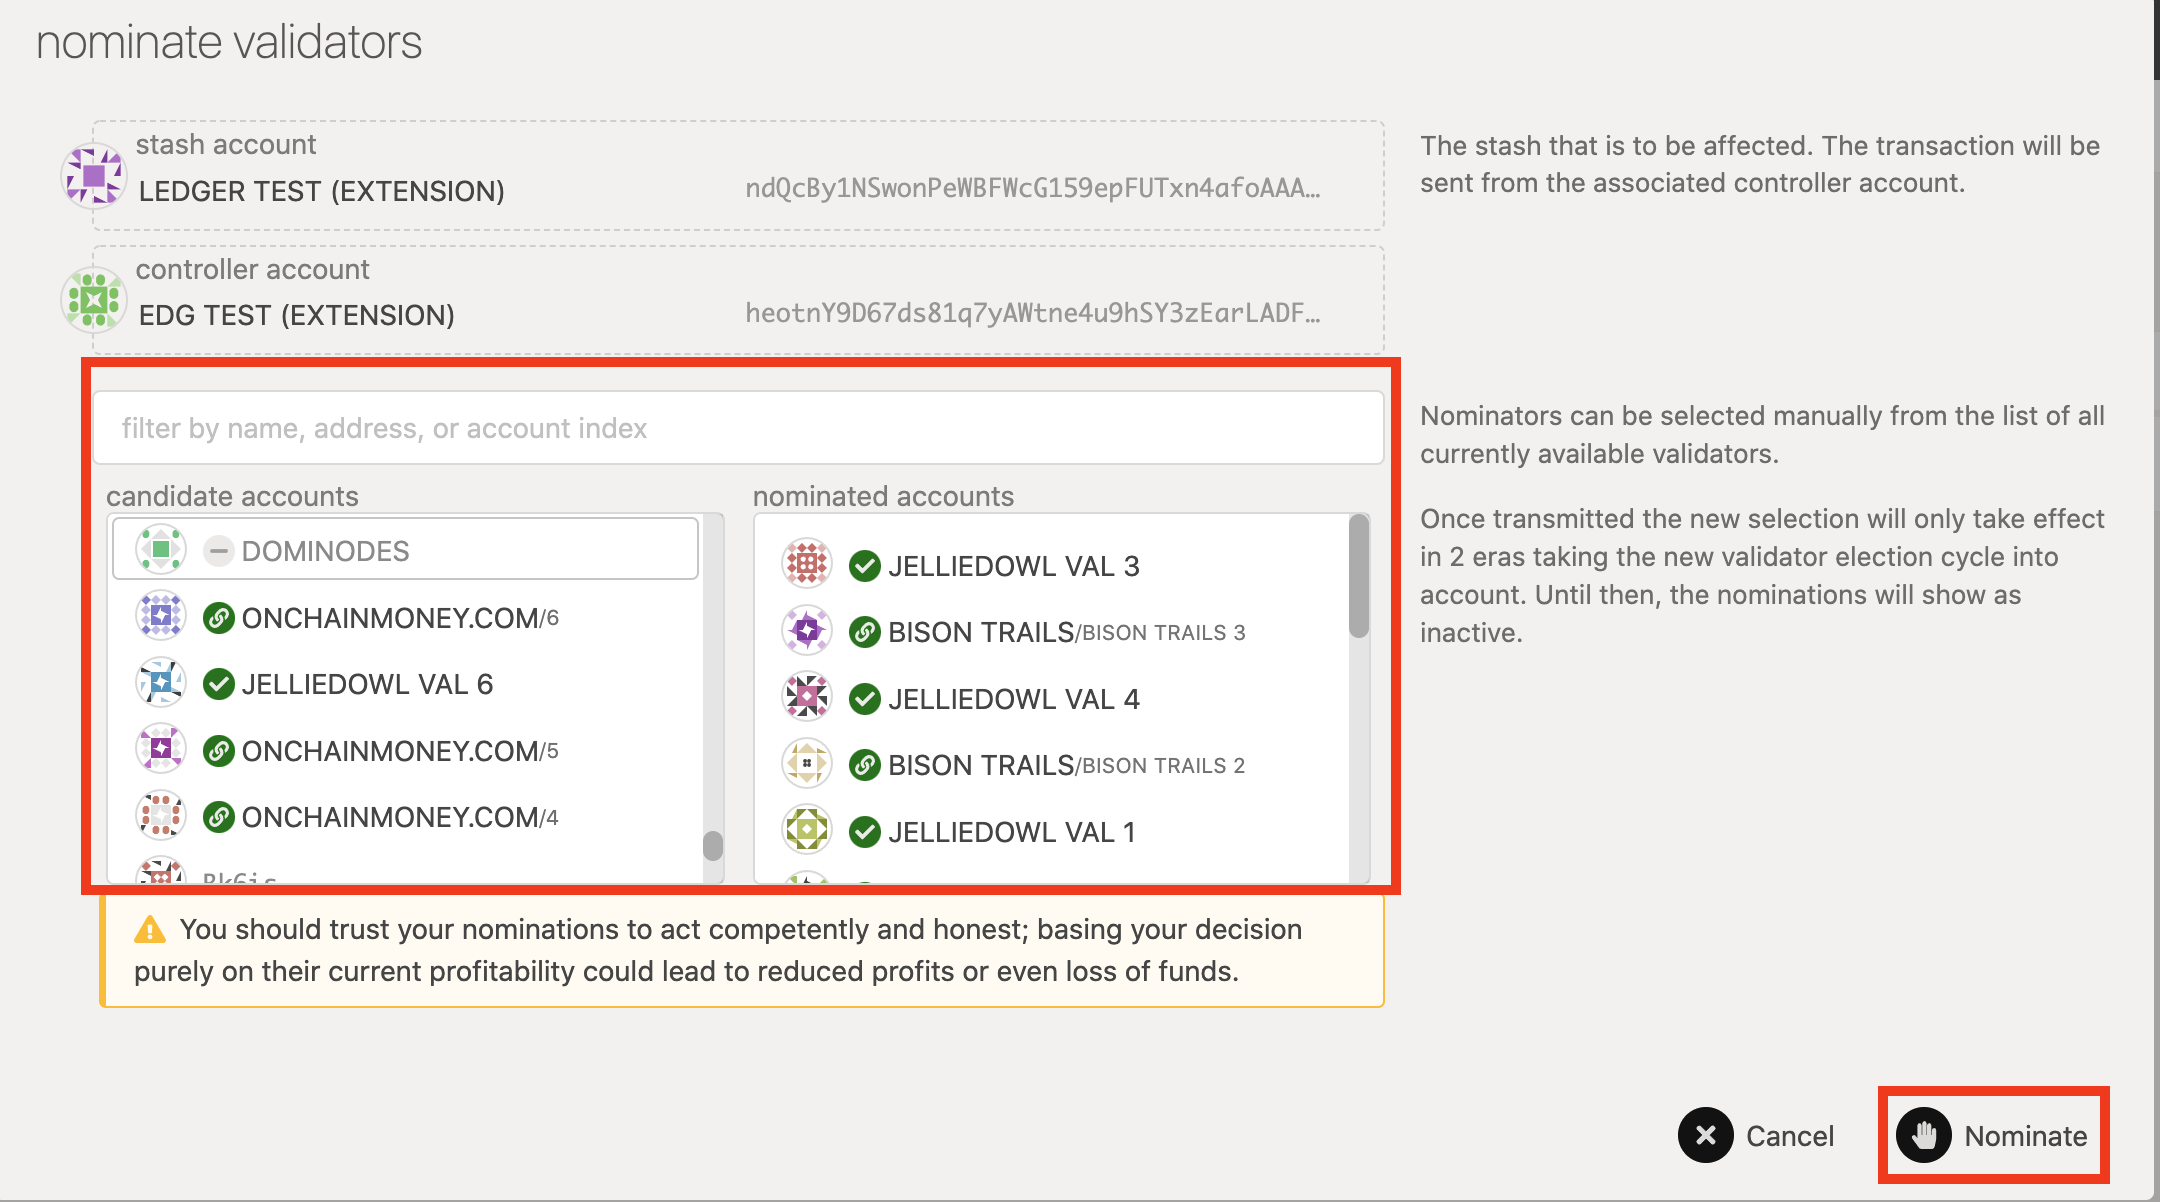Screen dimensions: 2160x1202
Task: Add ONCHAINMONEY.COM/5 from the candidate accounts
Action: click(399, 751)
